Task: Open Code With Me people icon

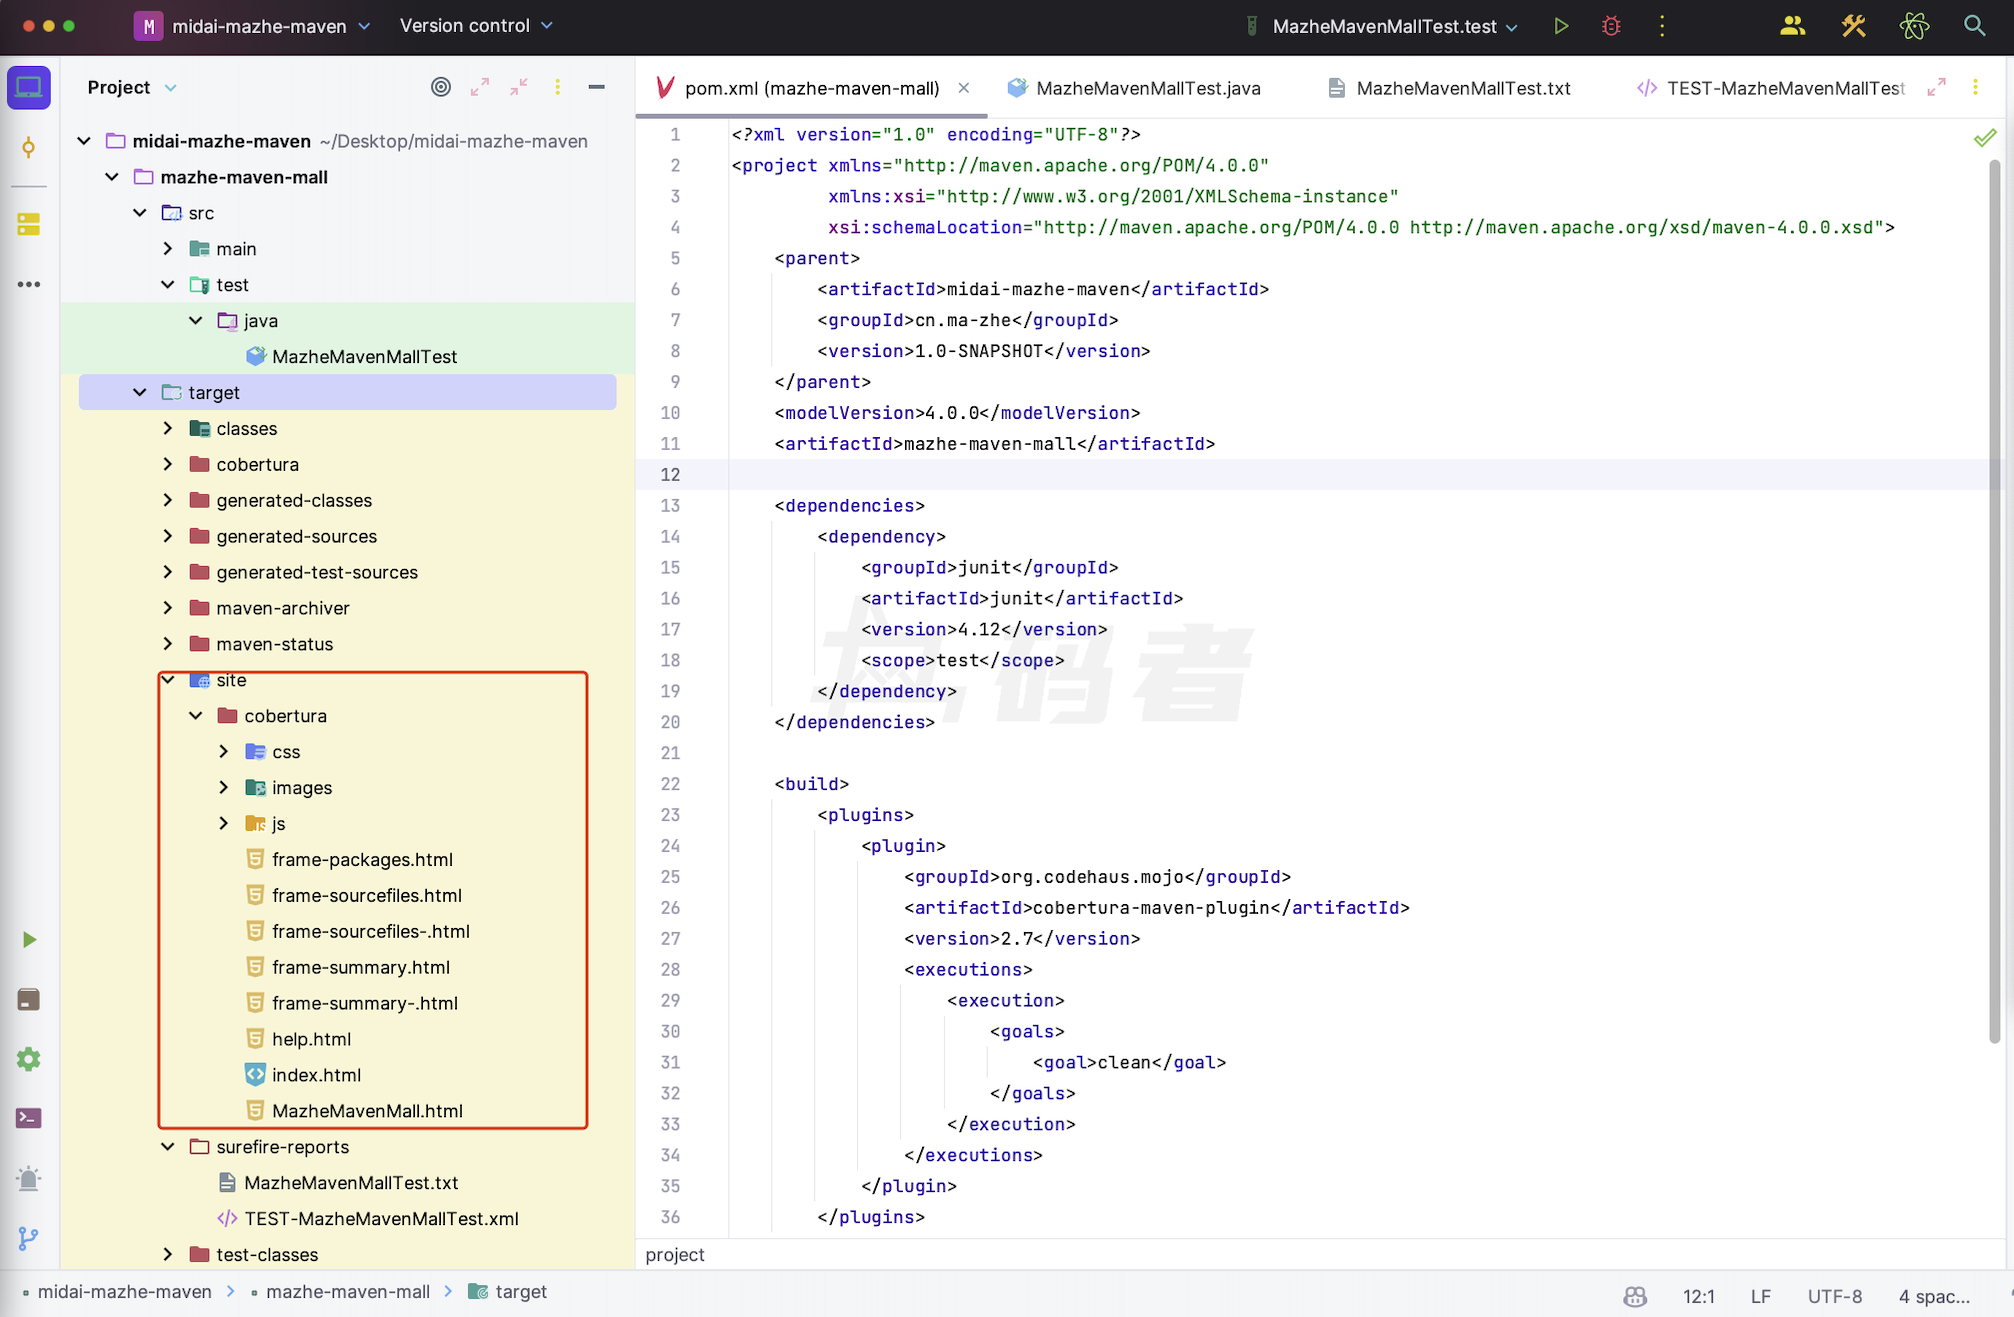Action: (1792, 26)
